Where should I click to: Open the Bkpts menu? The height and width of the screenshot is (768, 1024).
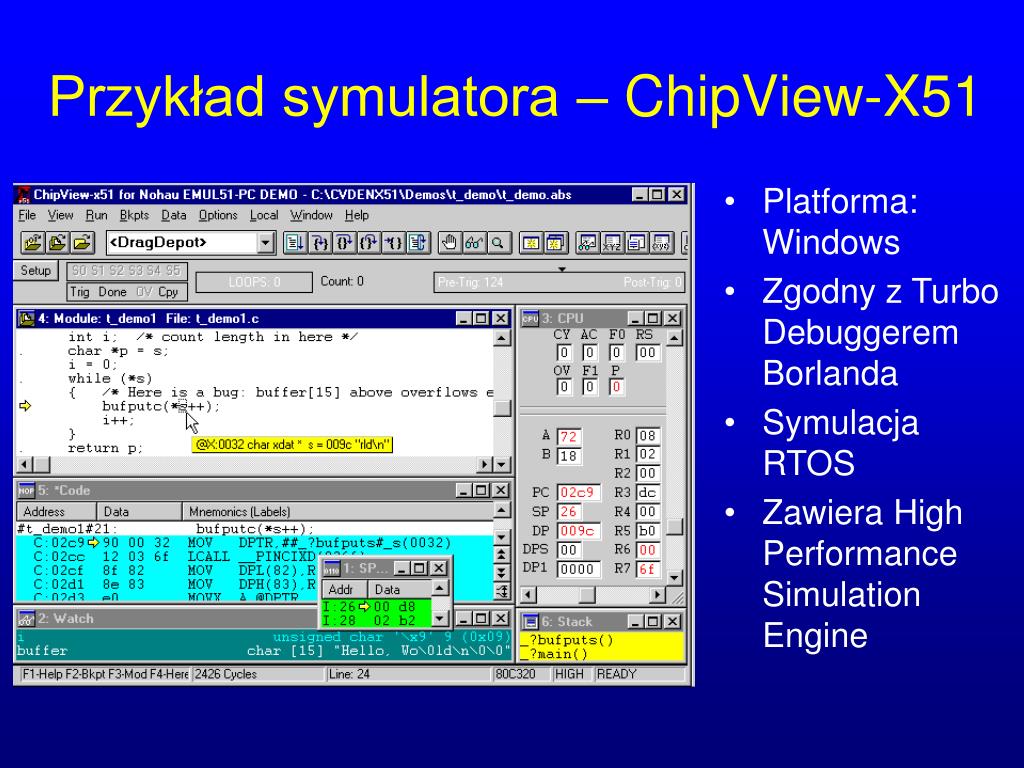pyautogui.click(x=134, y=215)
